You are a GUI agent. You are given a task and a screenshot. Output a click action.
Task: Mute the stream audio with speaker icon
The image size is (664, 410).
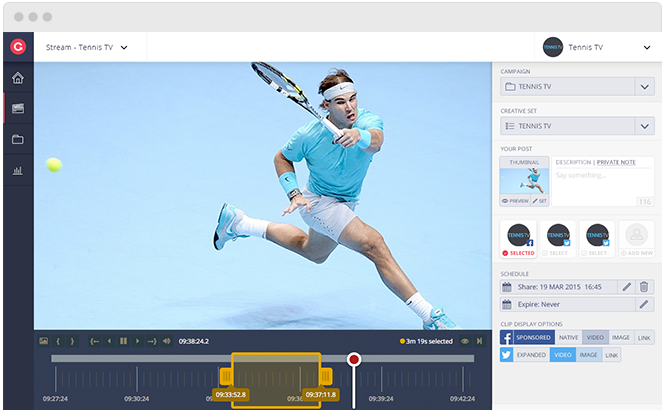click(166, 341)
